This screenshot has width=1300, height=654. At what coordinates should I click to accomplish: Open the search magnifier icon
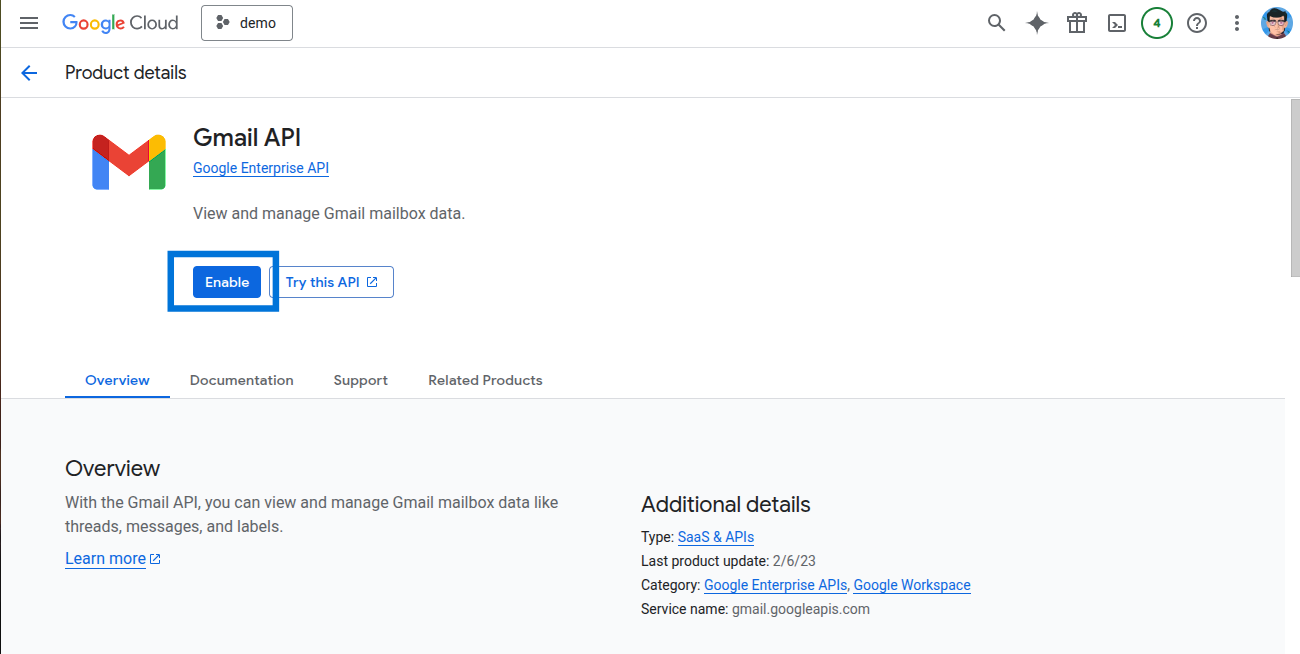pos(996,23)
